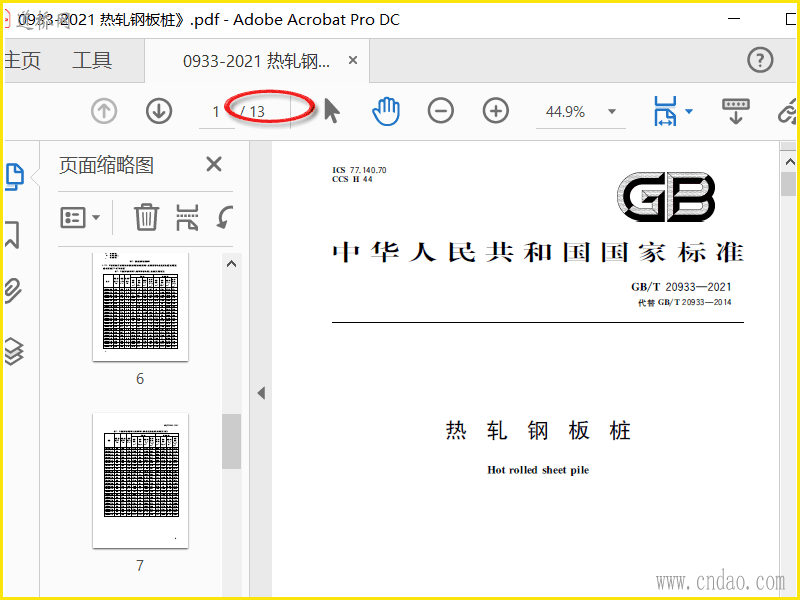Screen dimensions: 800x600
Task: Click the print pages icon in thumbnails panel
Action: click(187, 217)
